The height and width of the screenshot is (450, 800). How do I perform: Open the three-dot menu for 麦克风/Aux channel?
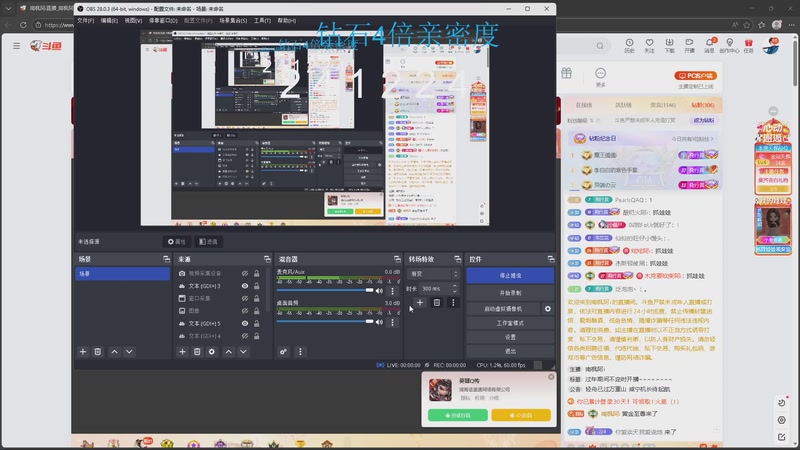pos(392,291)
